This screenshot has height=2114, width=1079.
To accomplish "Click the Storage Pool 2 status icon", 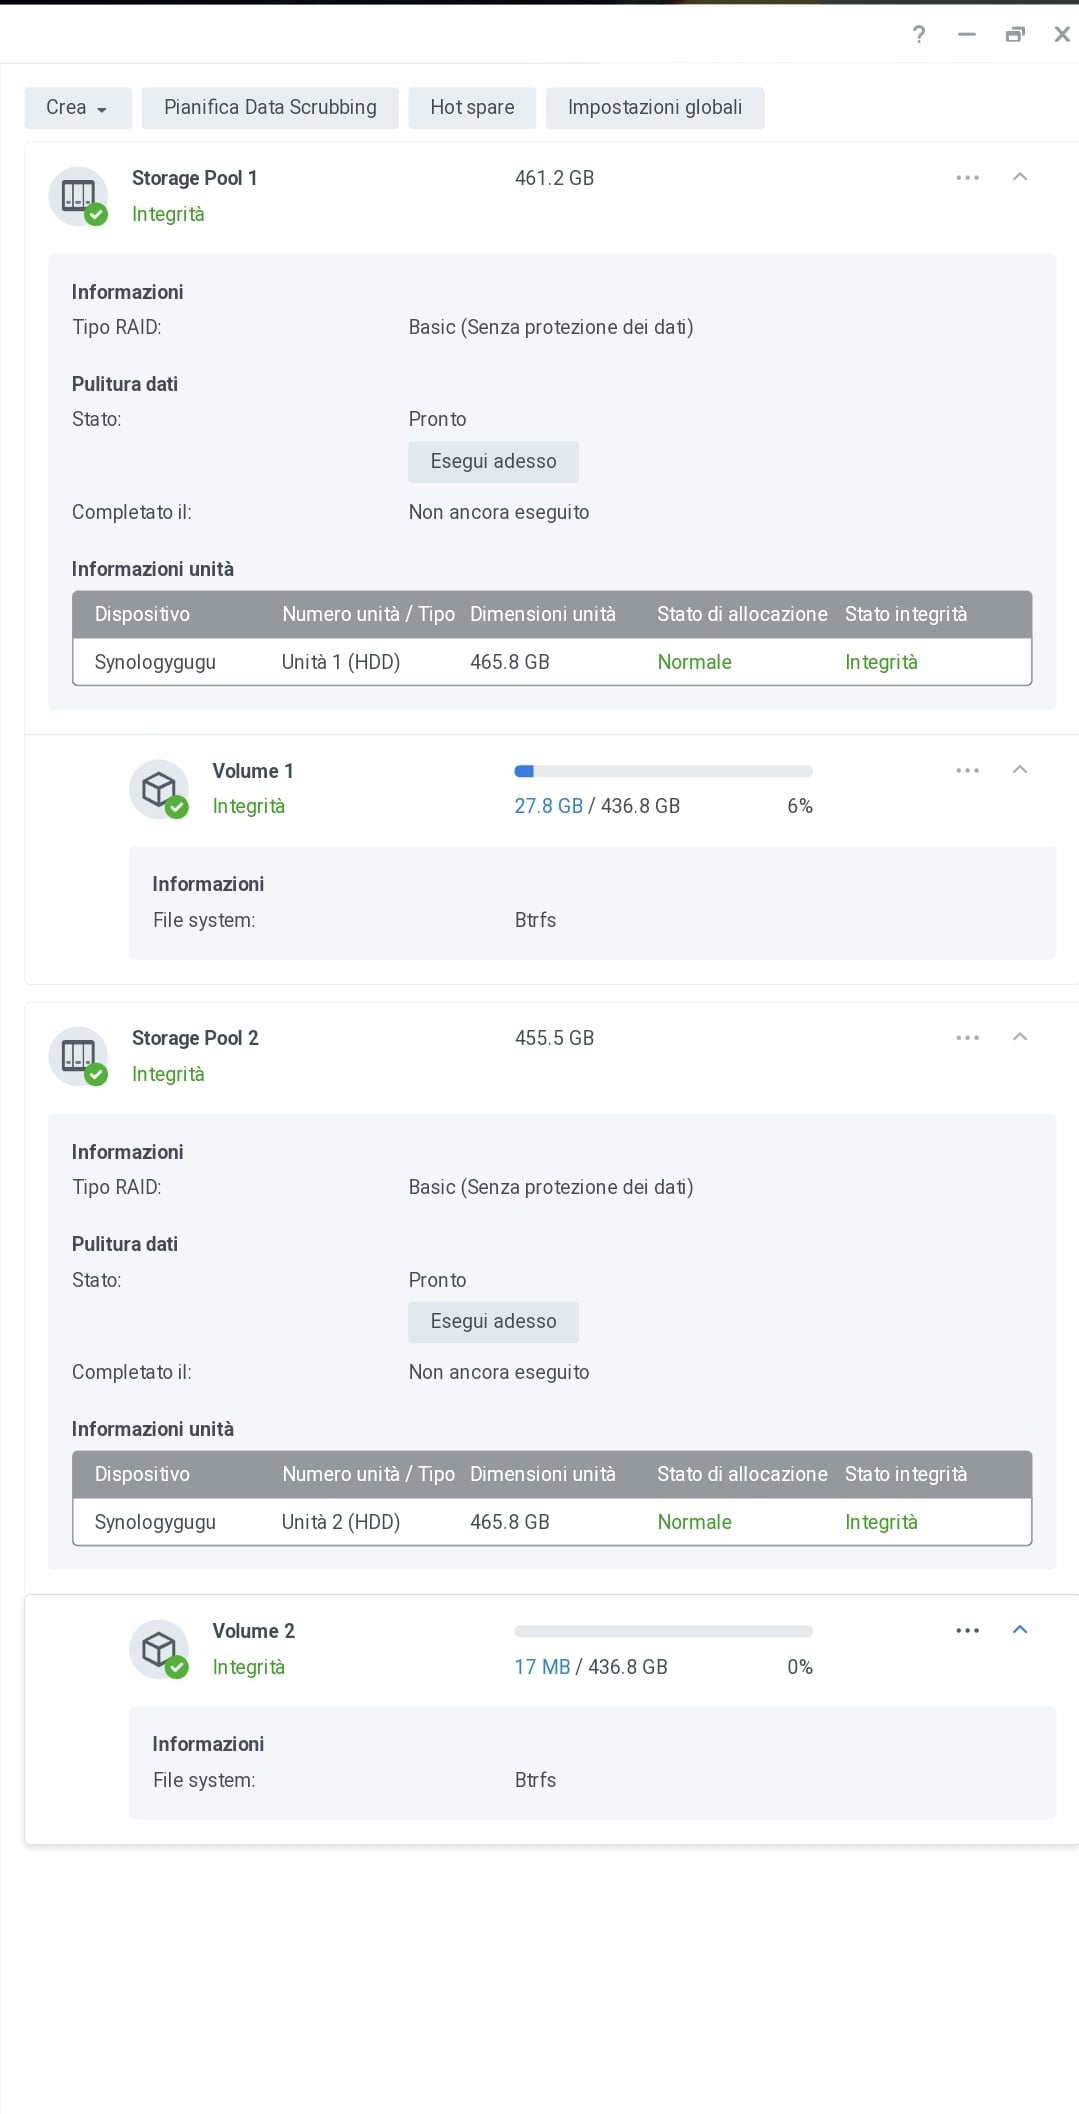I will coord(78,1056).
